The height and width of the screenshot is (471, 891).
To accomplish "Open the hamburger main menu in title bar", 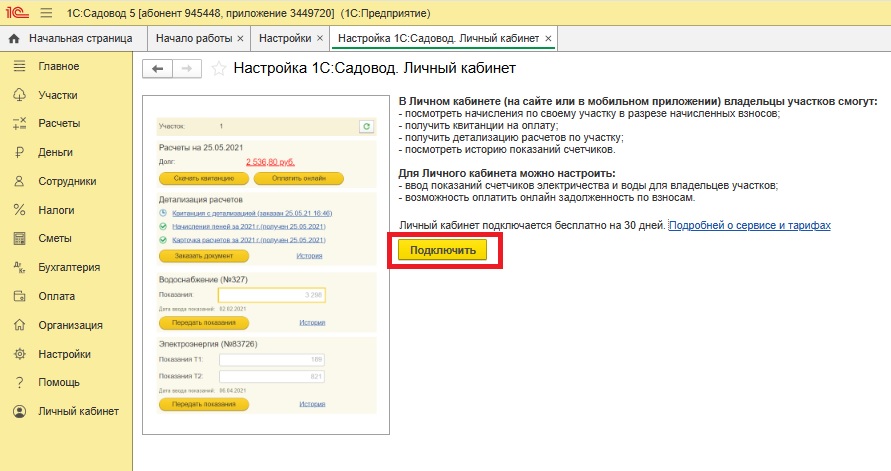I will pos(47,12).
